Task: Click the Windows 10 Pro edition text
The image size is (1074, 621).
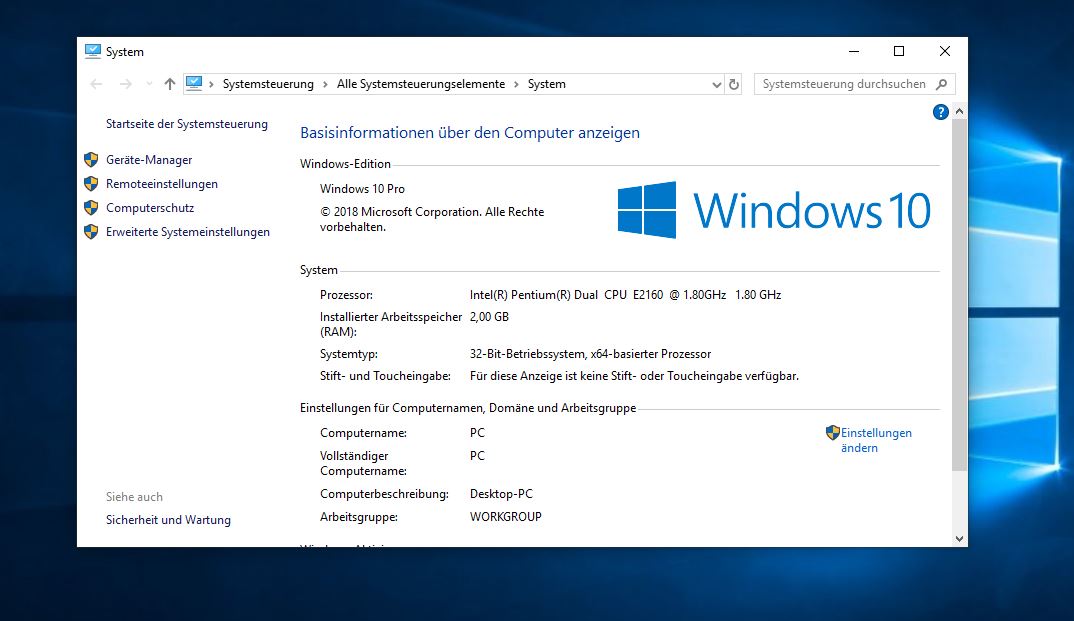Action: click(x=362, y=189)
